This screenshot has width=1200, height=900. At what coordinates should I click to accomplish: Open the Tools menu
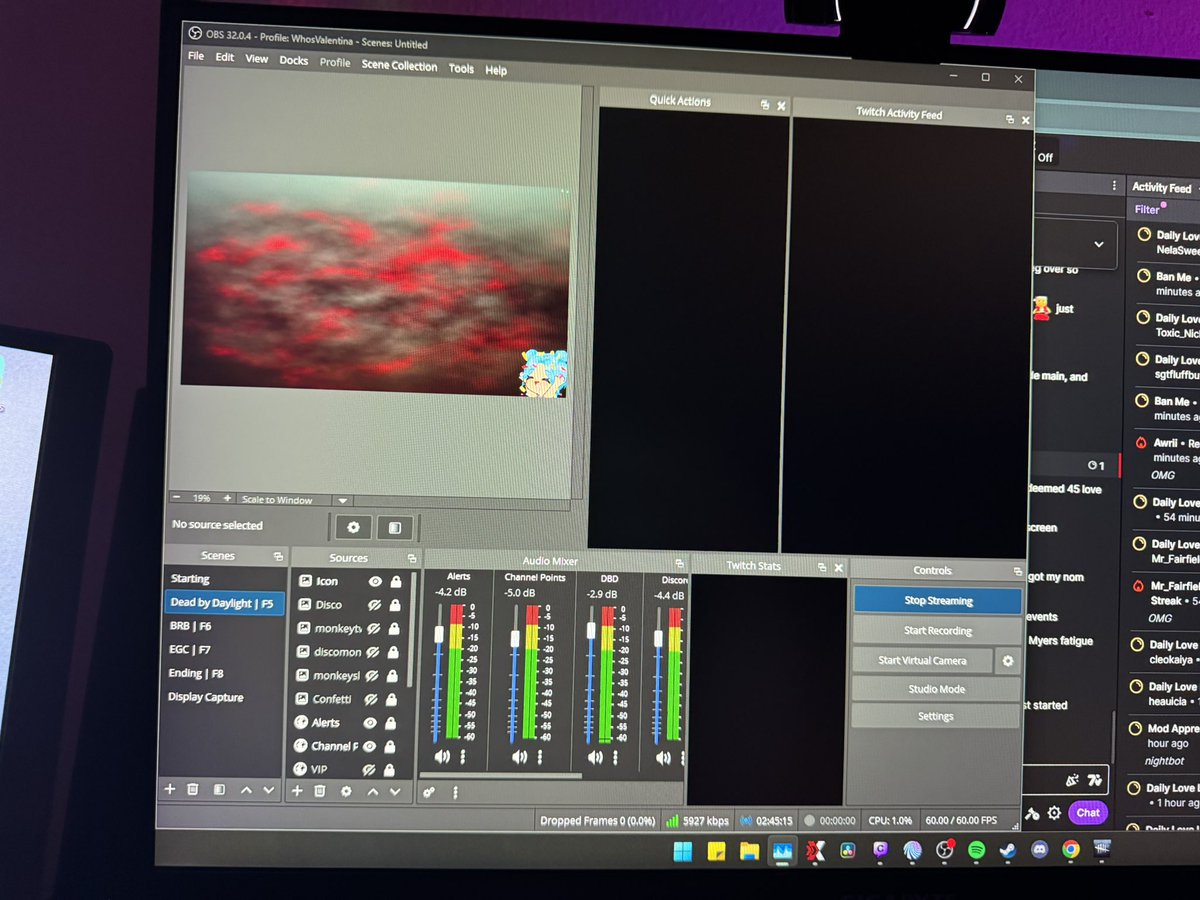461,69
